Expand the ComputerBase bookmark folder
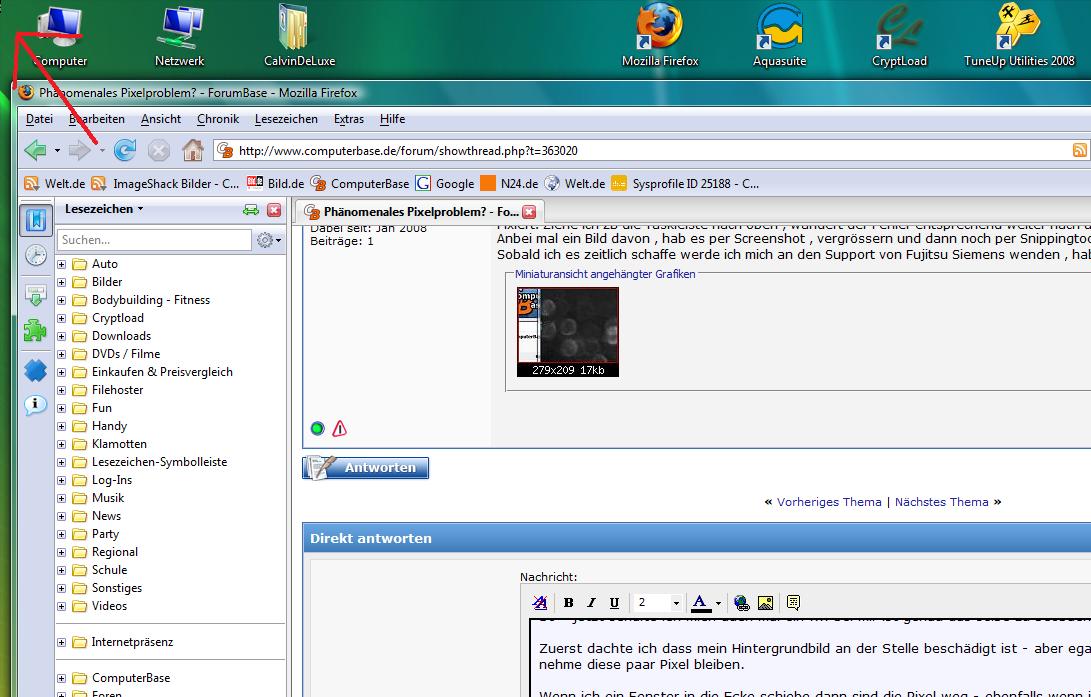The width and height of the screenshot is (1091, 697). pyautogui.click(x=61, y=679)
